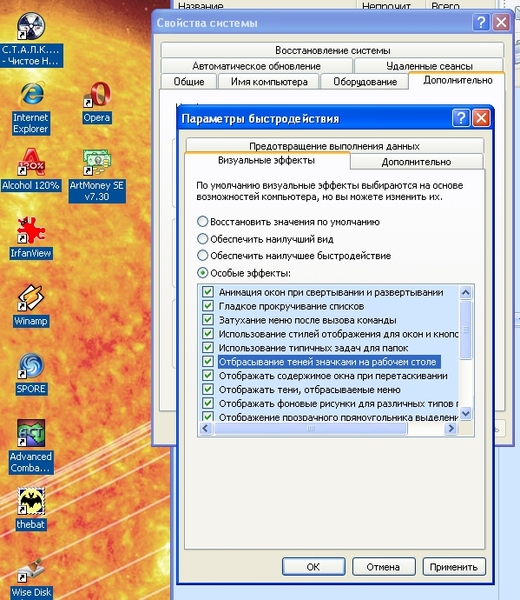Click the Winamp desktop icon
520x600 pixels.
click(x=31, y=298)
